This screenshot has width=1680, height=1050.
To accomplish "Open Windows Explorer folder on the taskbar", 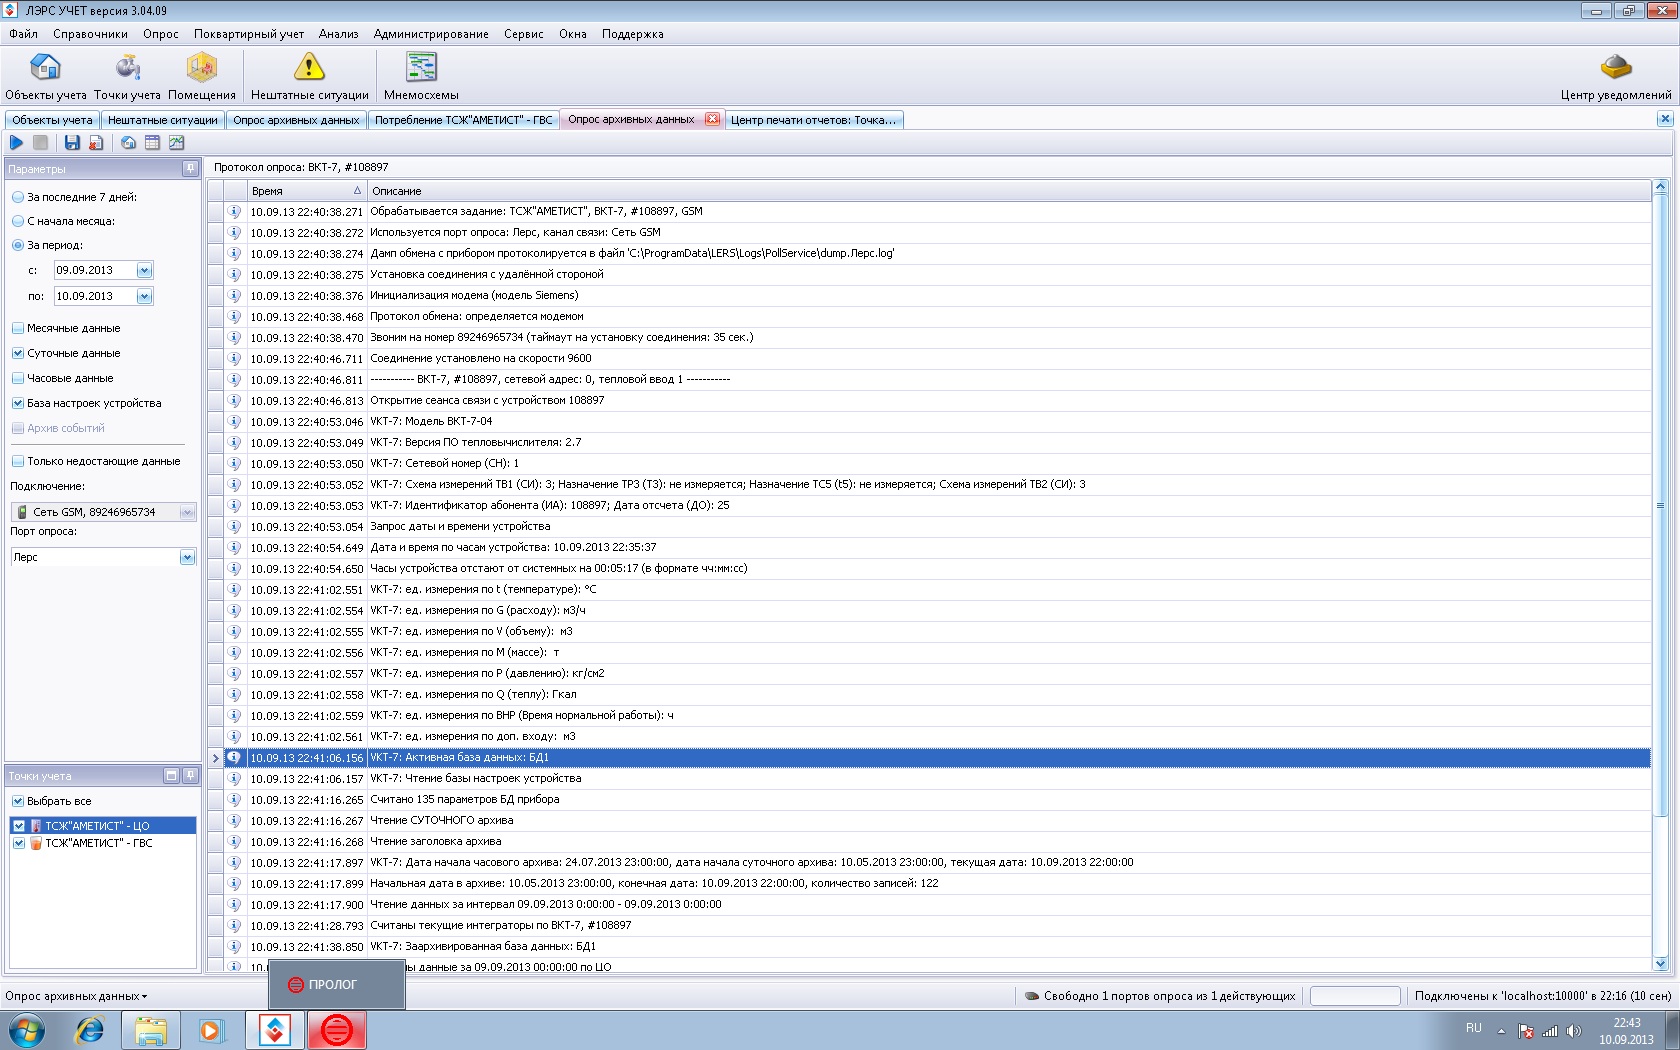I will click(151, 1030).
